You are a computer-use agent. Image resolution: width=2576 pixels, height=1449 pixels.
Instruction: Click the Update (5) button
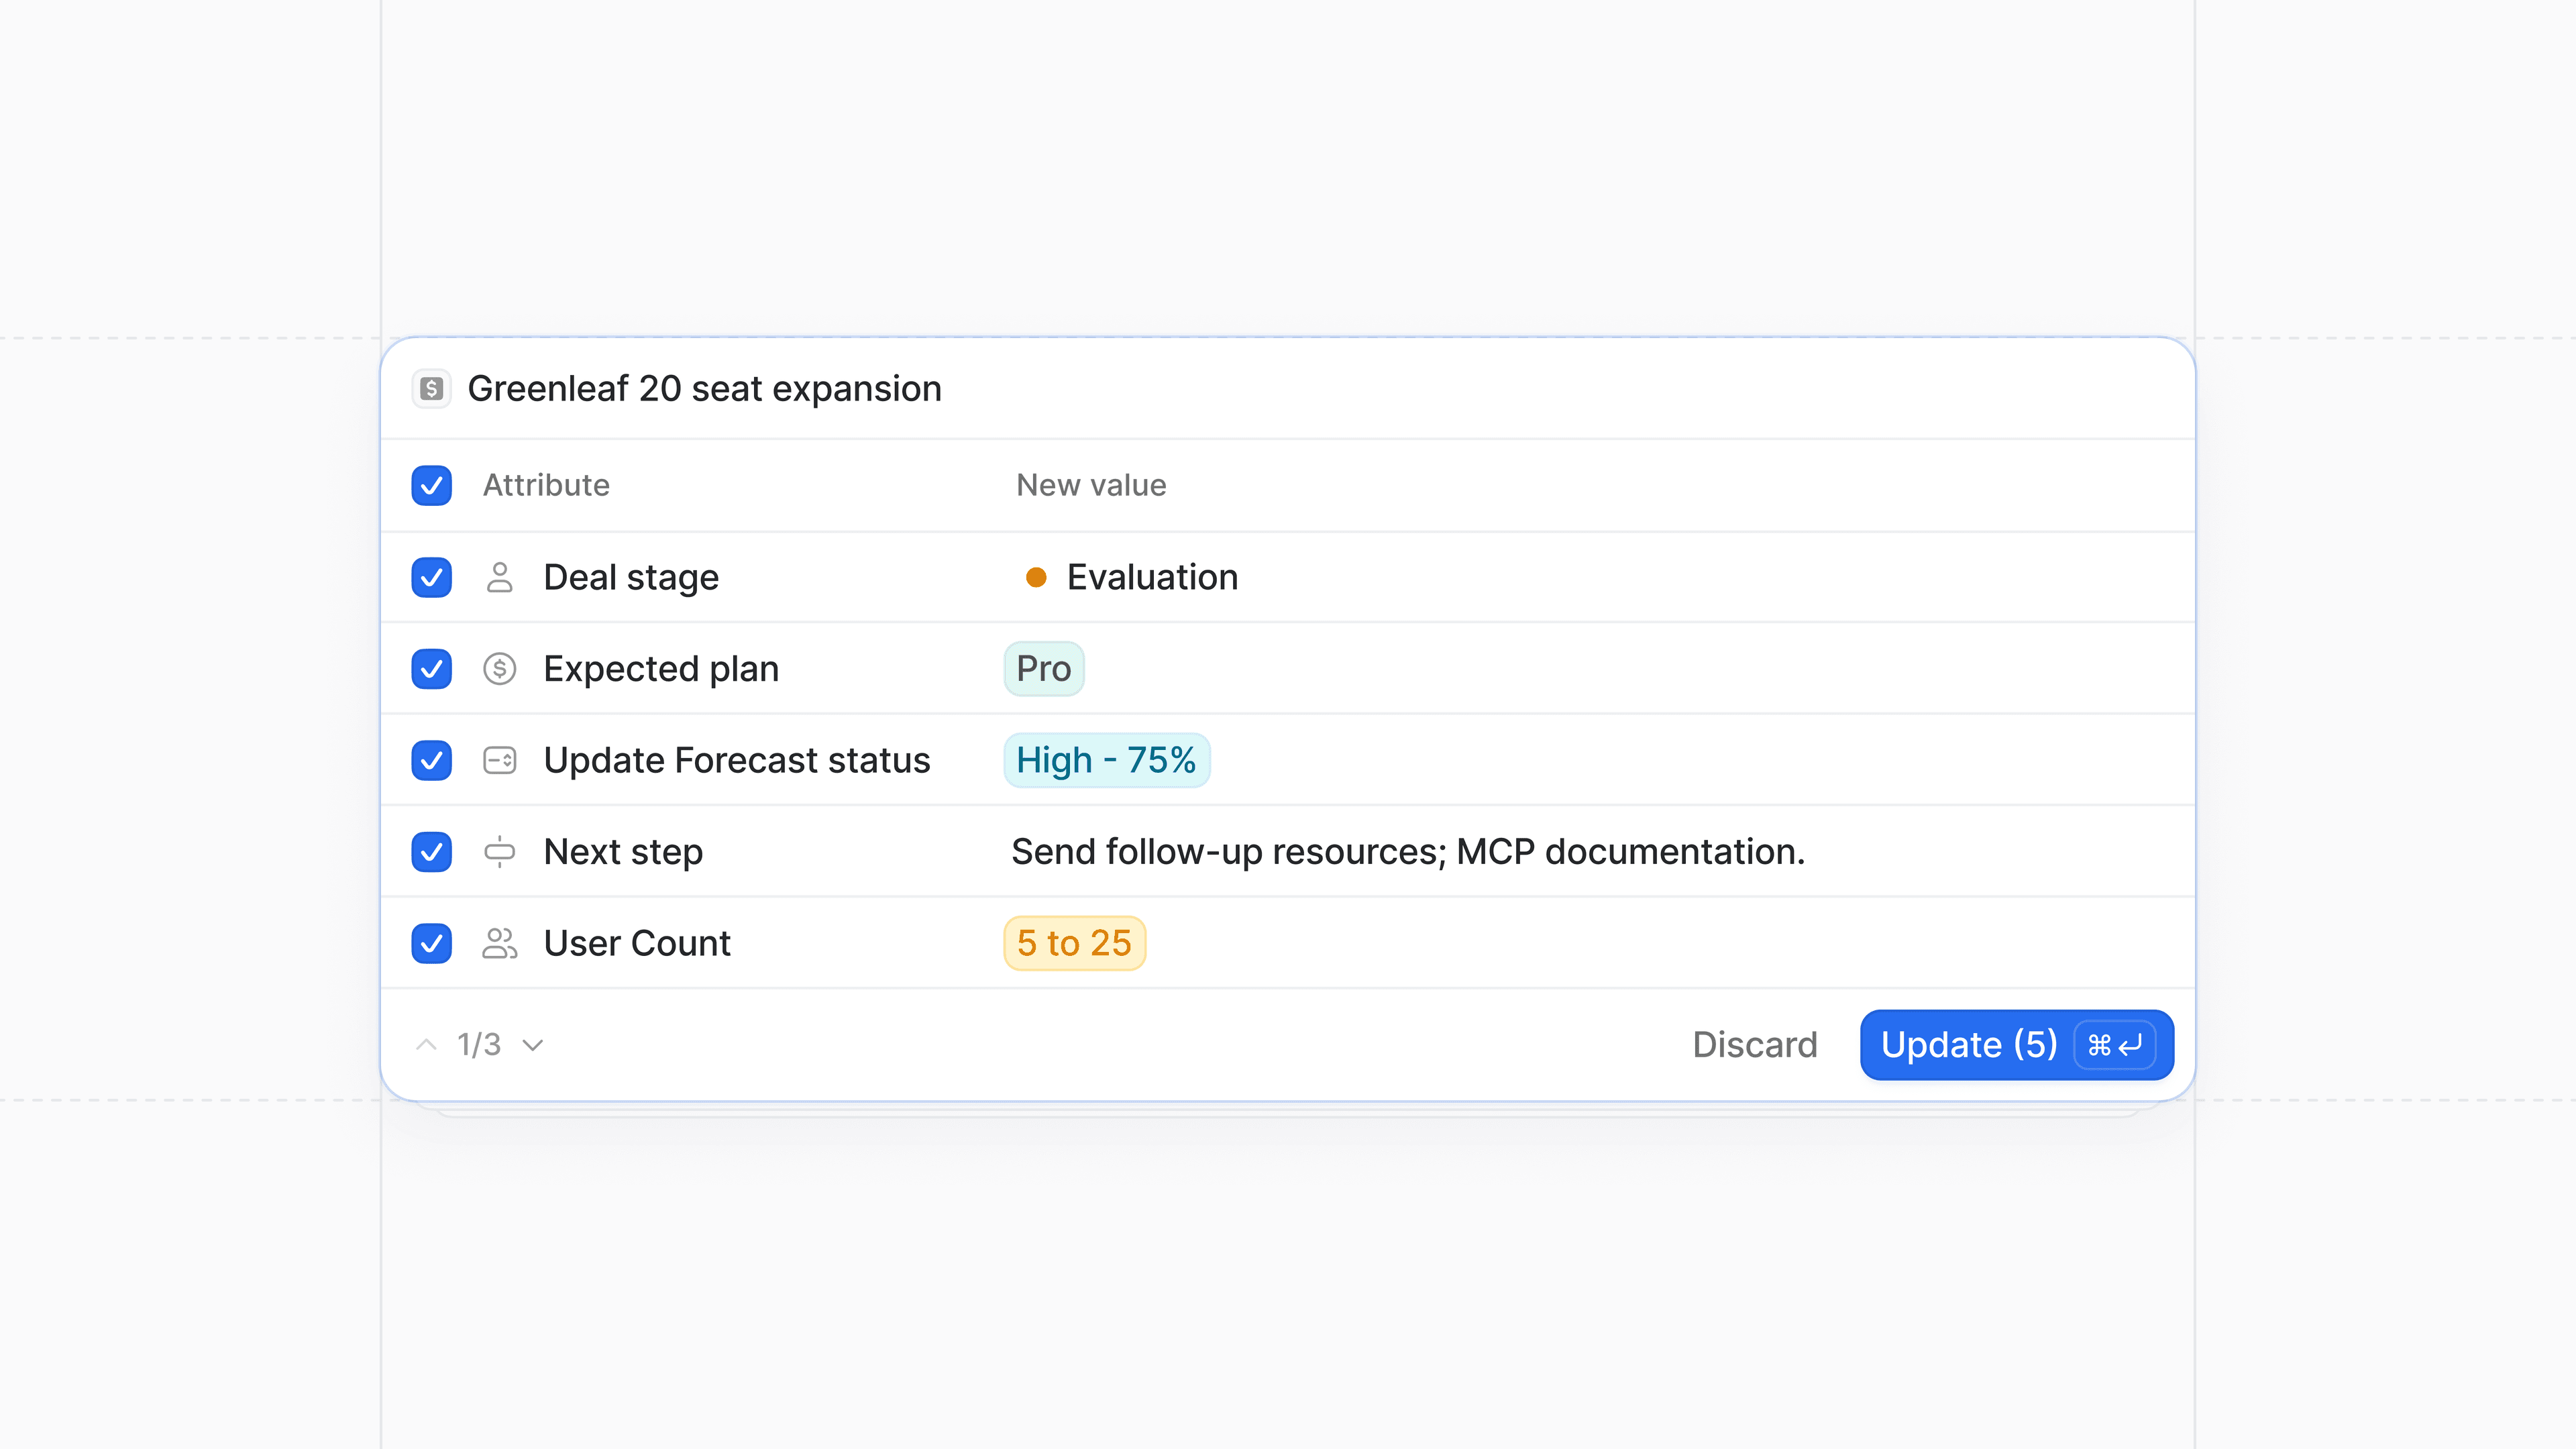pos(1967,1045)
